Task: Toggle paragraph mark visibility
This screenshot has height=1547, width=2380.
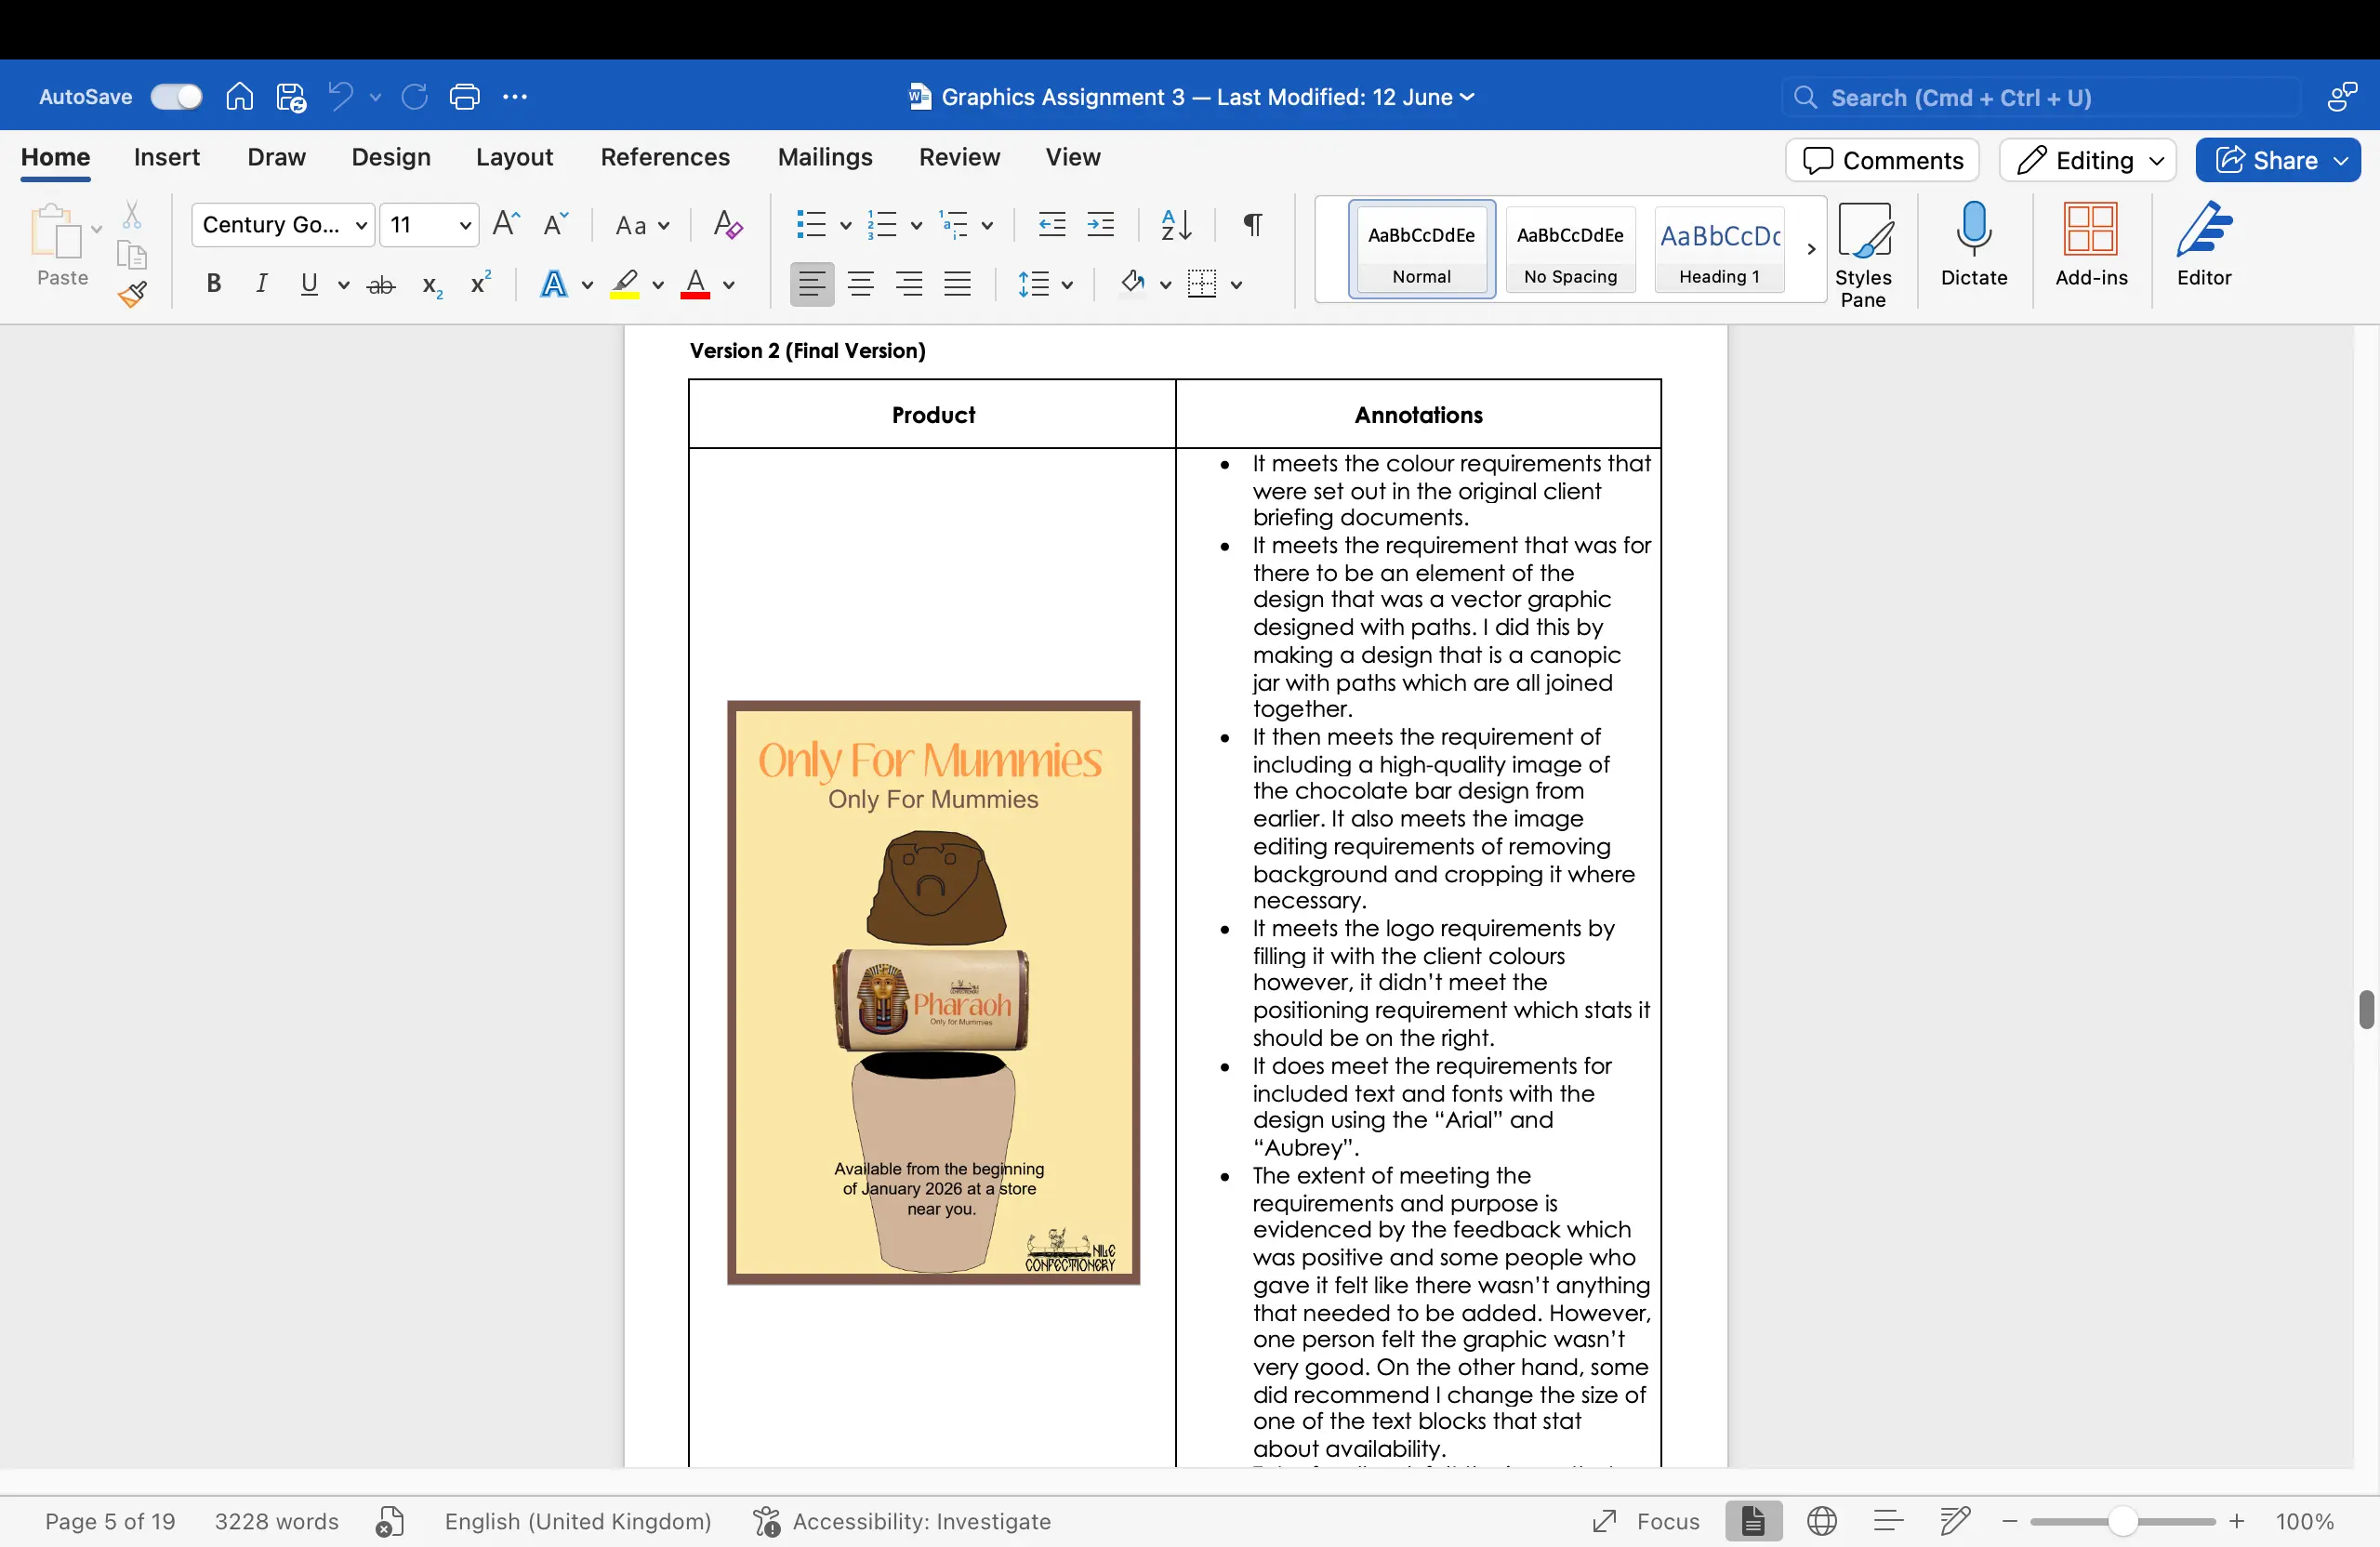Action: 1252,225
